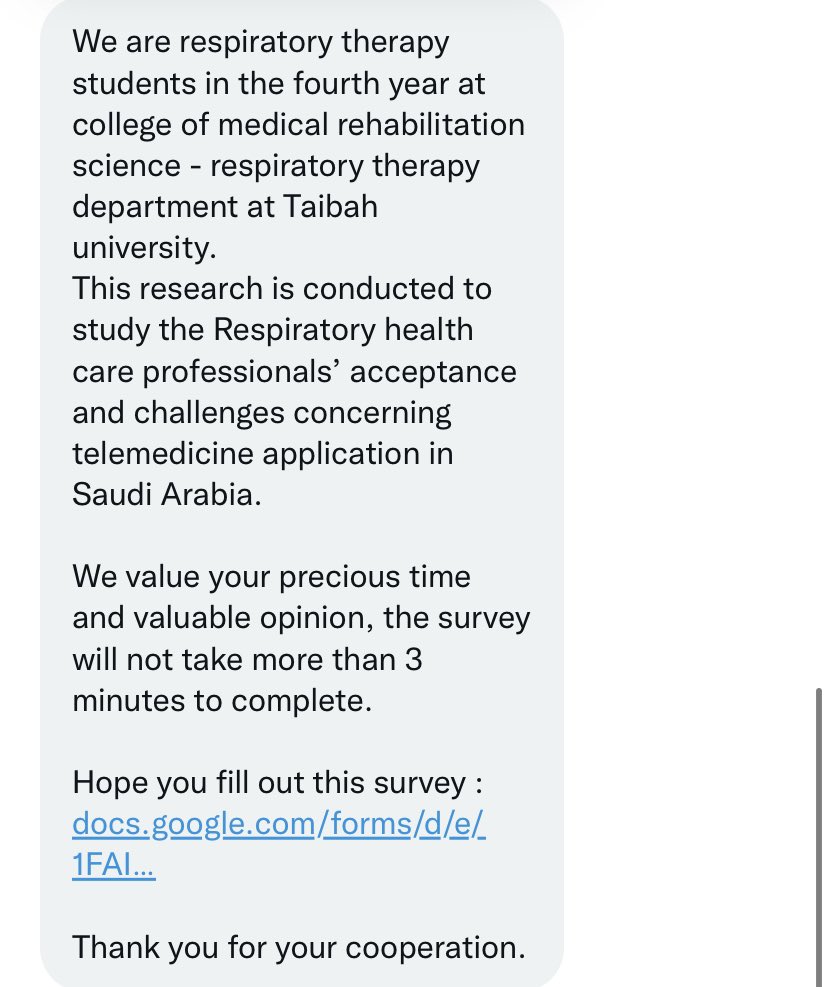The width and height of the screenshot is (828, 987).
Task: Click the vertical scrollbar thumb
Action: [819, 837]
